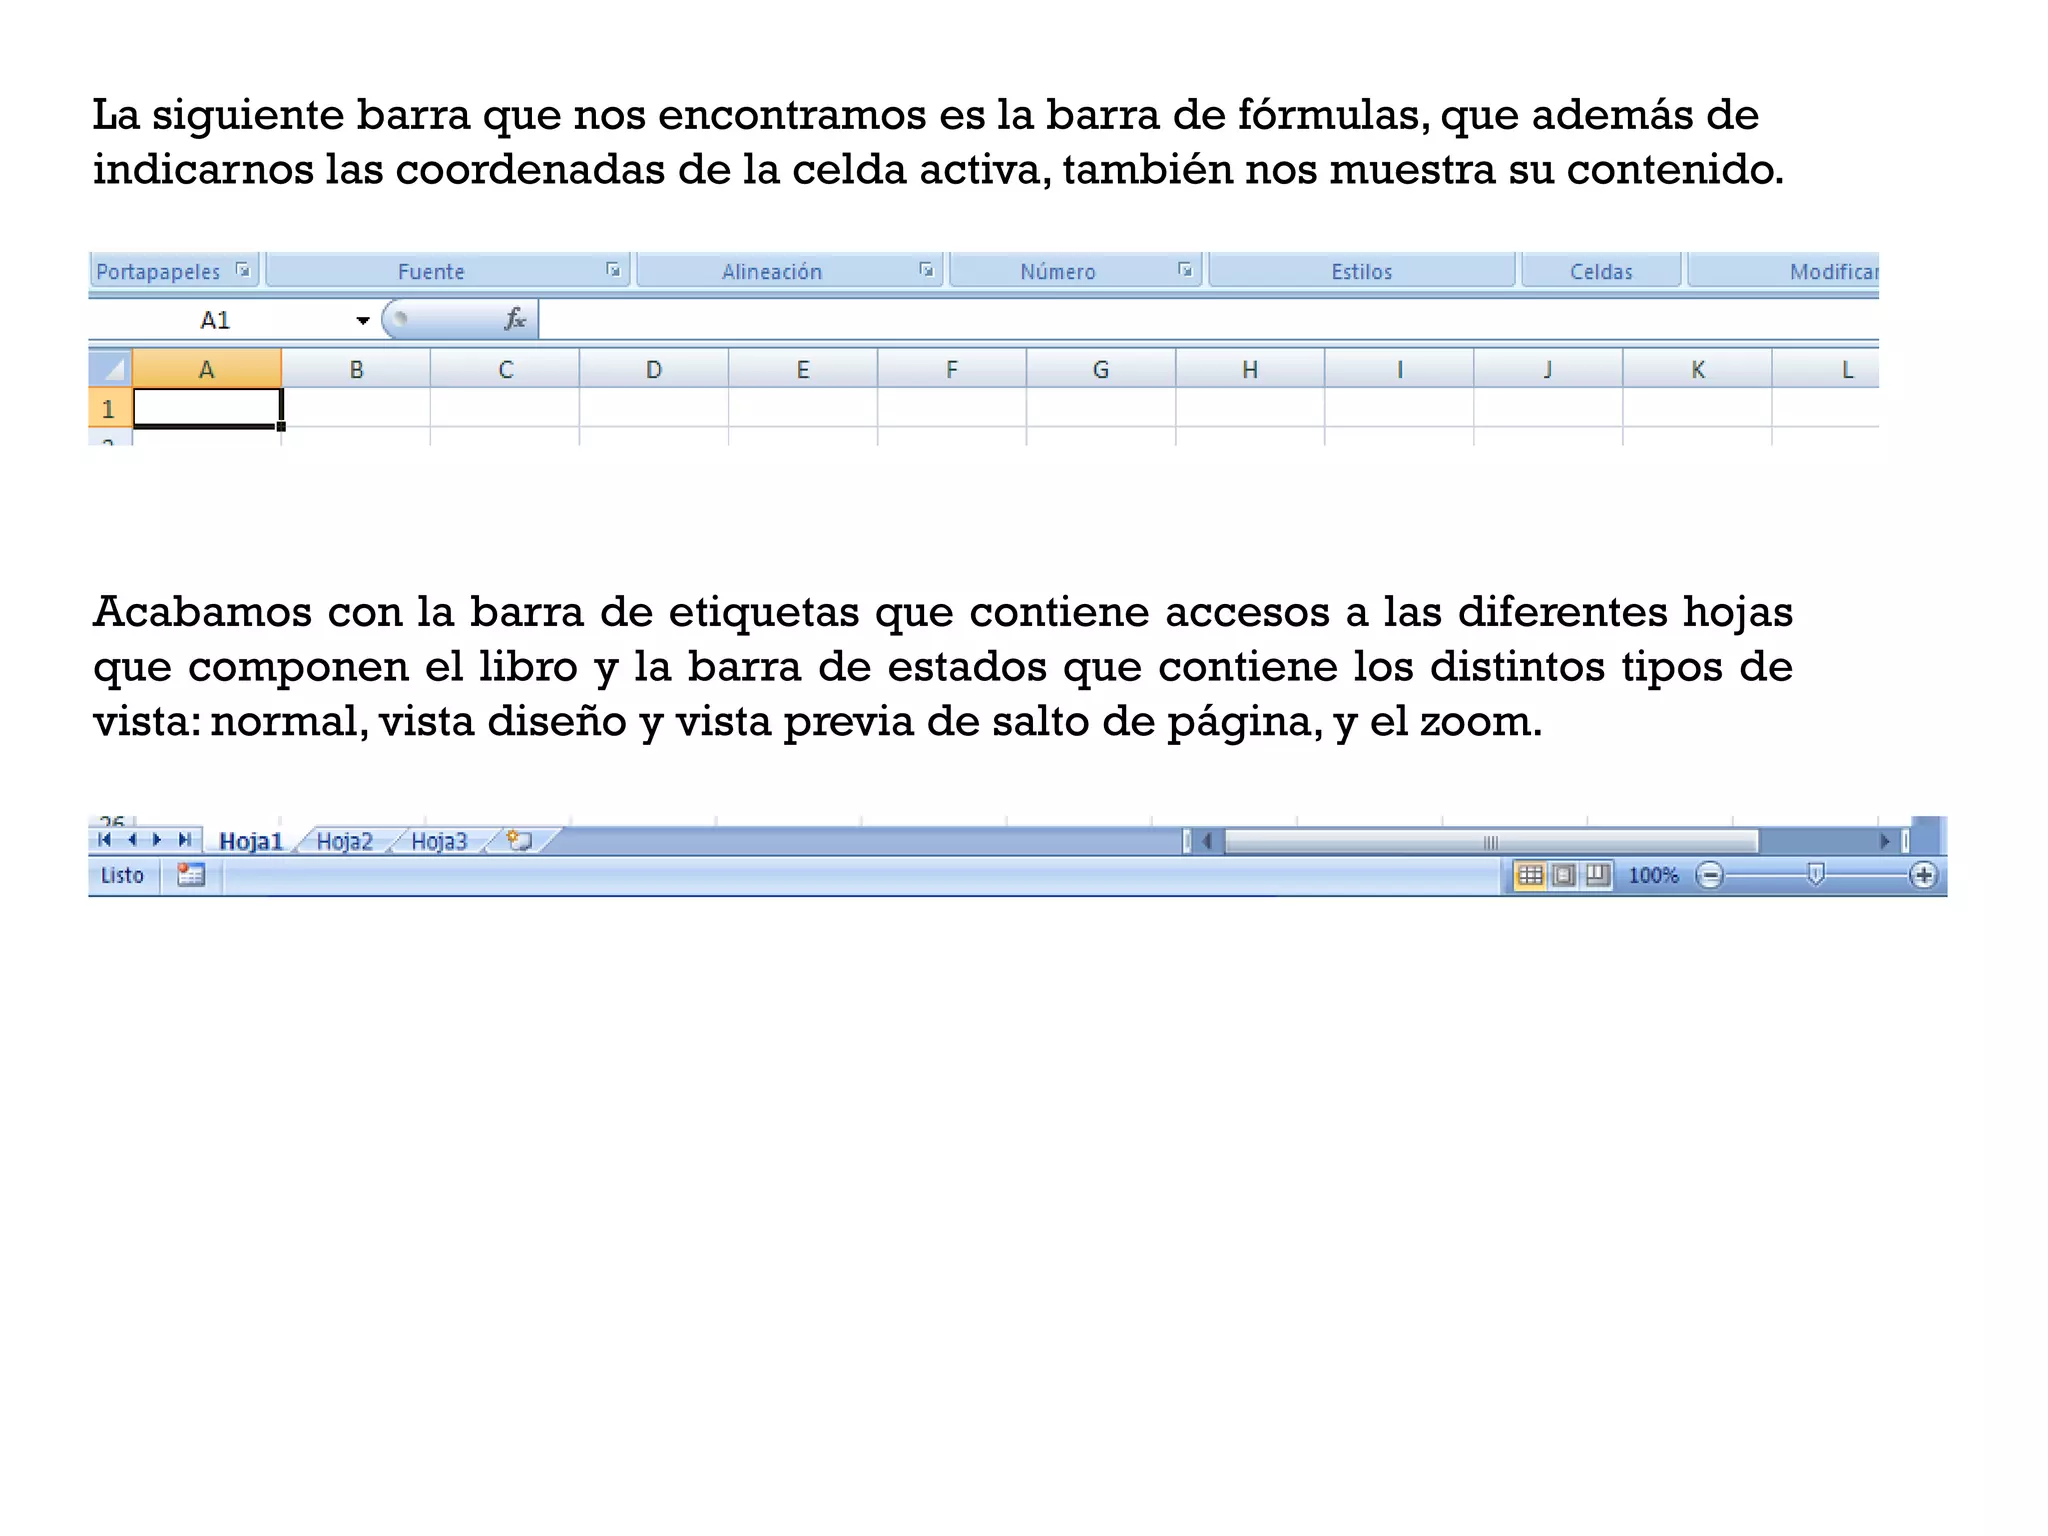Go to last sheet navigation arrow
The image size is (2048, 1536).
[x=184, y=840]
